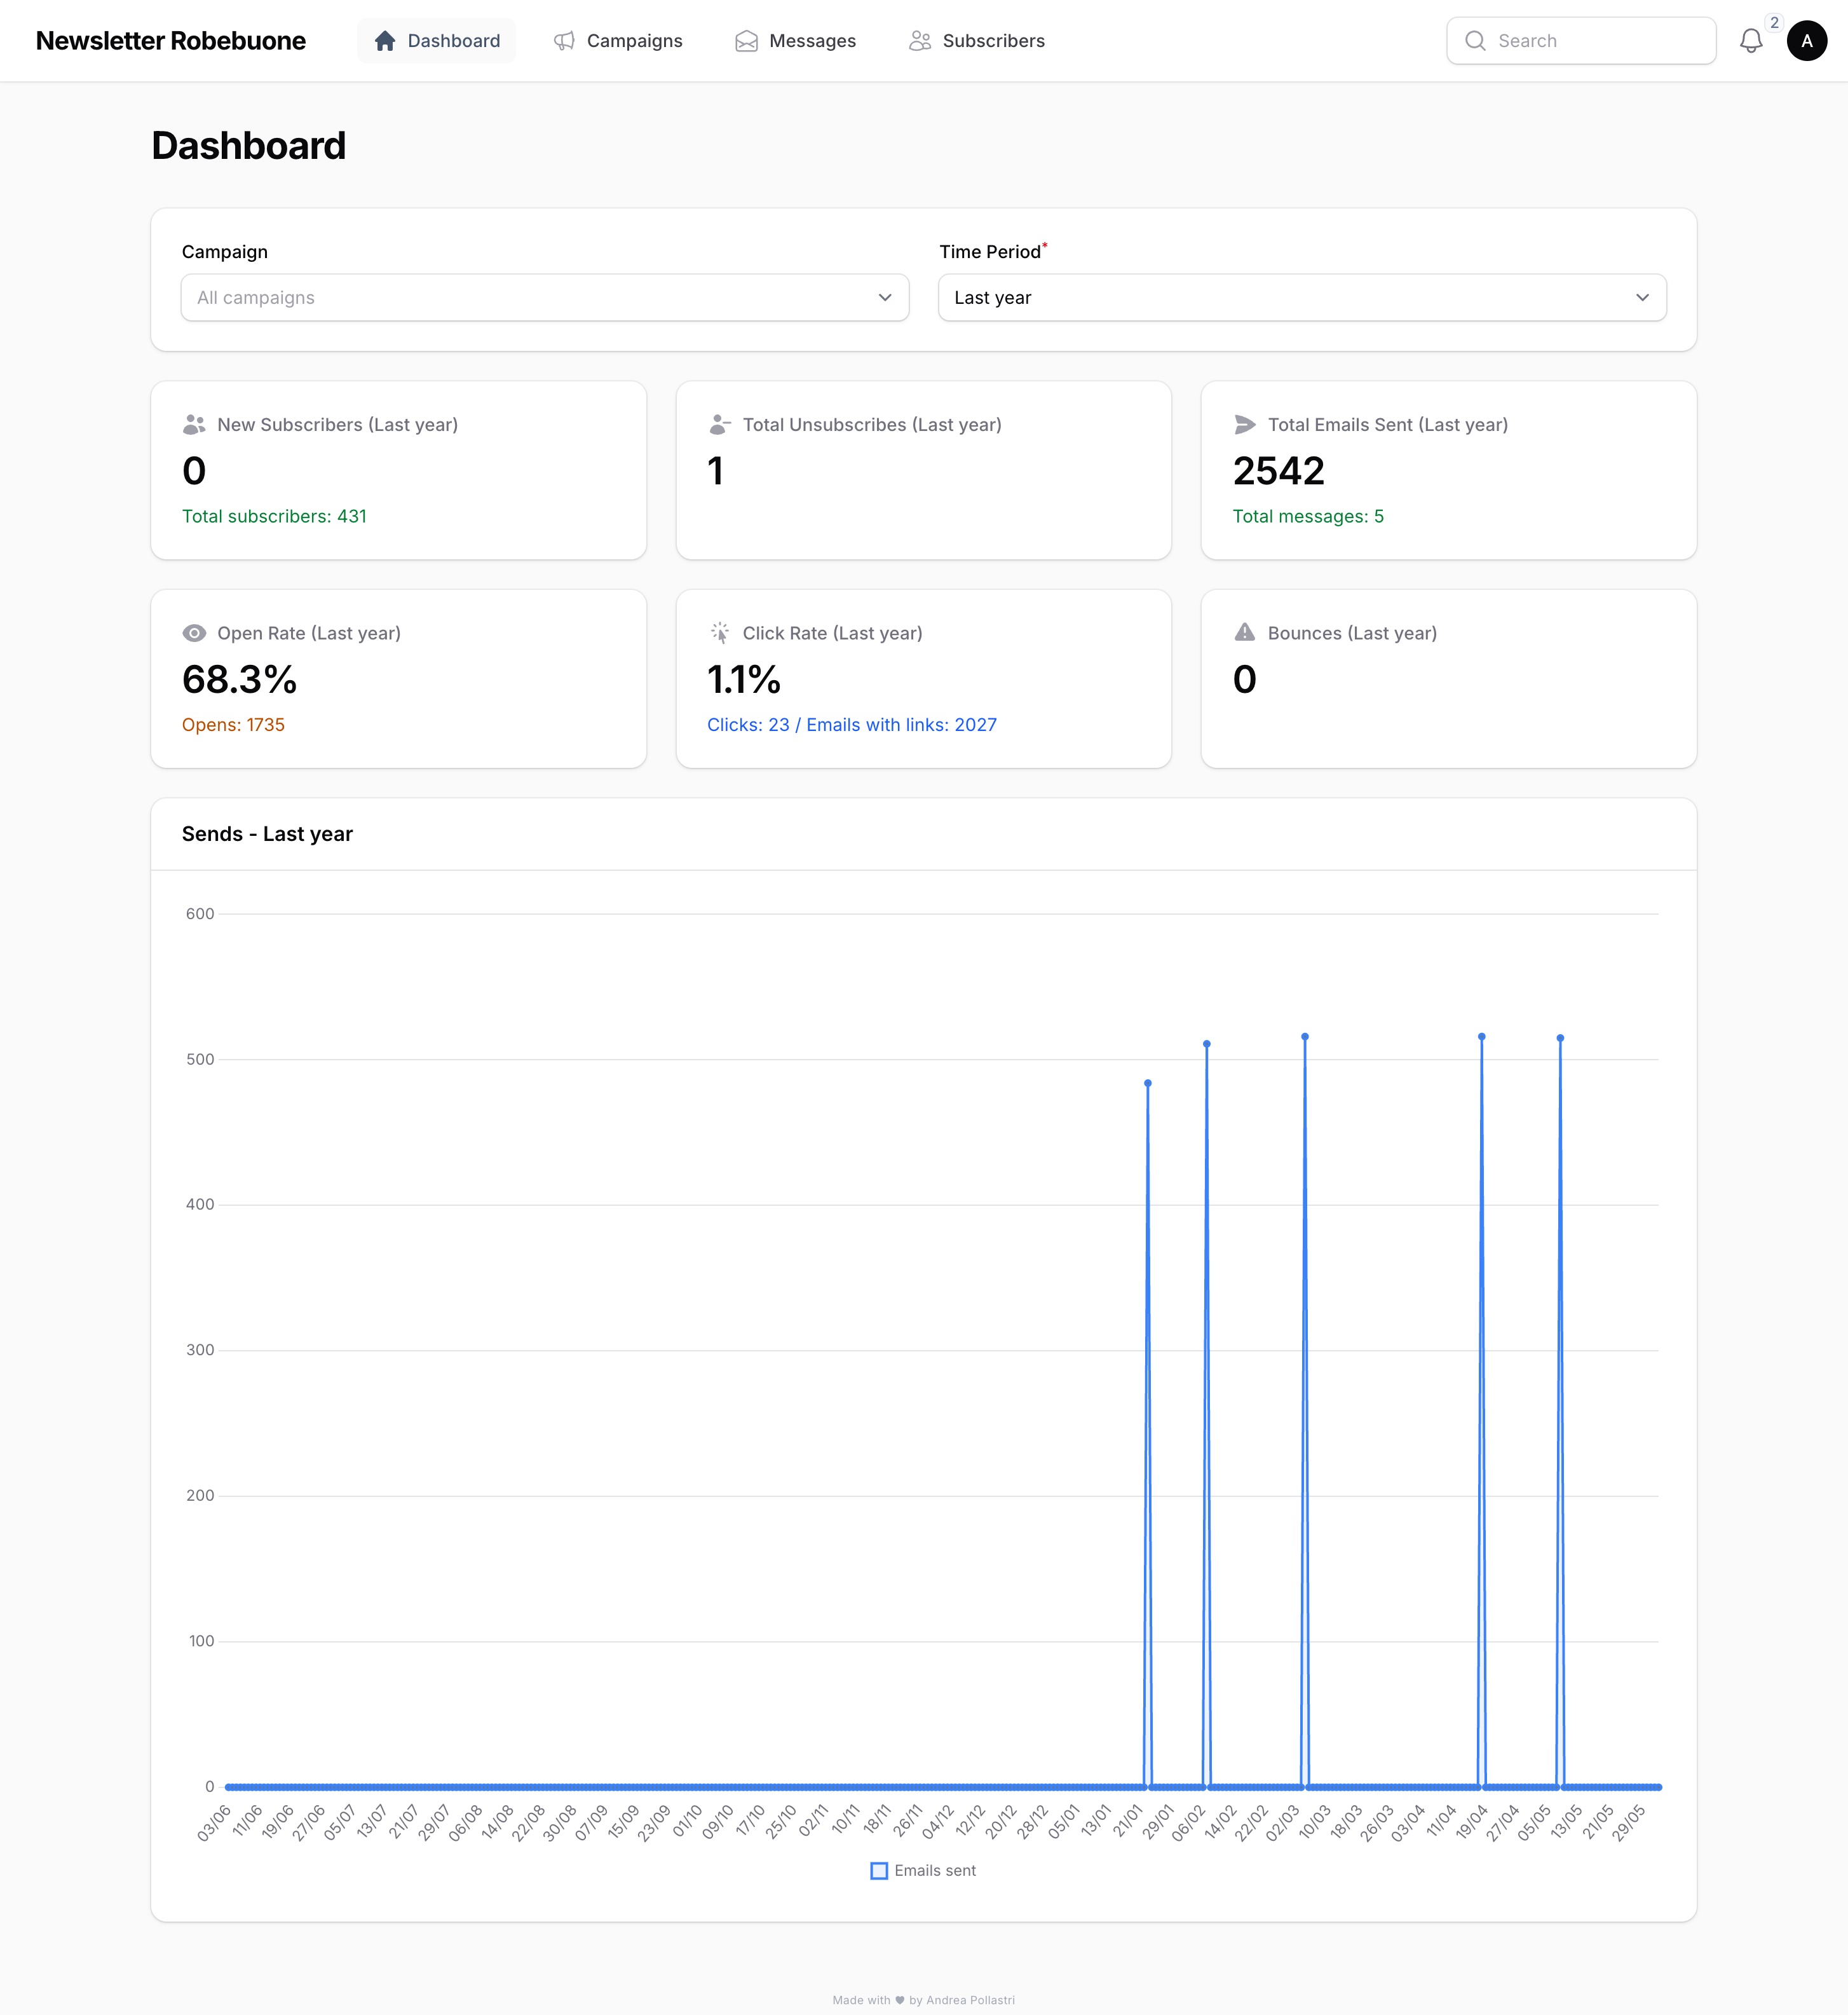The width and height of the screenshot is (1848, 2015).
Task: Click Clicks: 23 / Emails with links text
Action: pyautogui.click(x=852, y=725)
